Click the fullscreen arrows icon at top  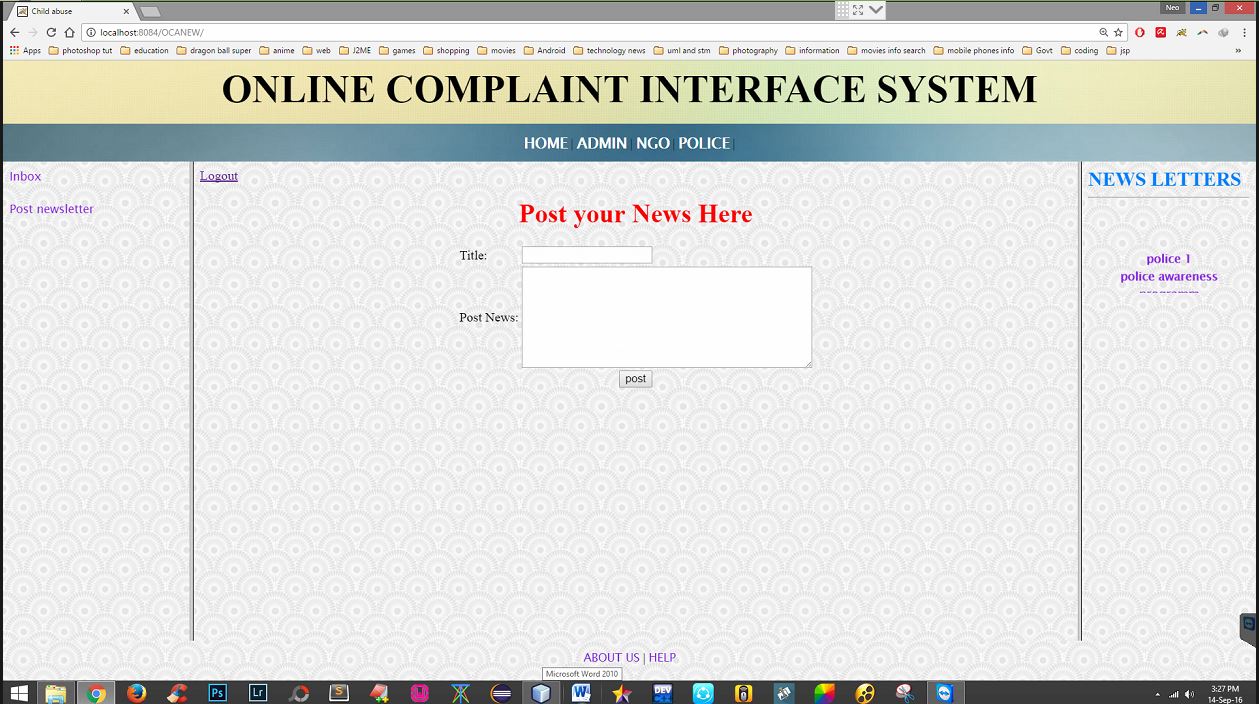pos(858,10)
